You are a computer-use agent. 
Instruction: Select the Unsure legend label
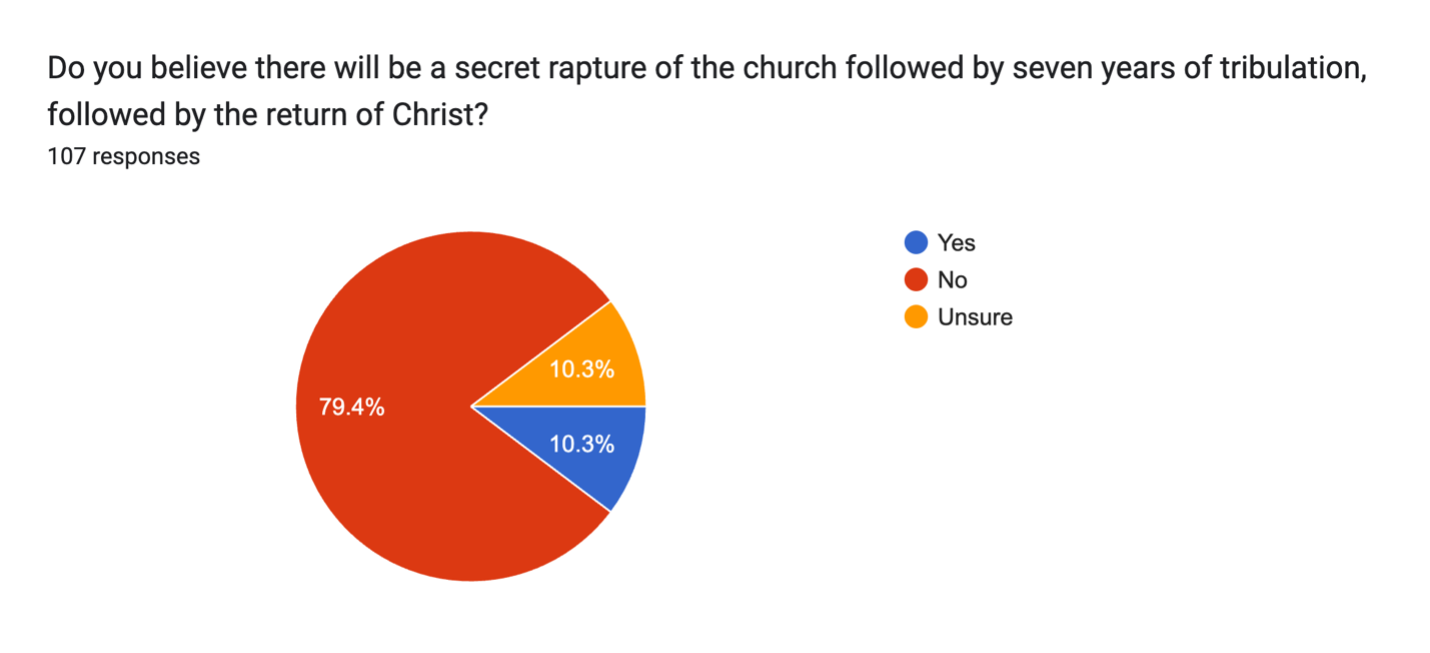tap(975, 317)
